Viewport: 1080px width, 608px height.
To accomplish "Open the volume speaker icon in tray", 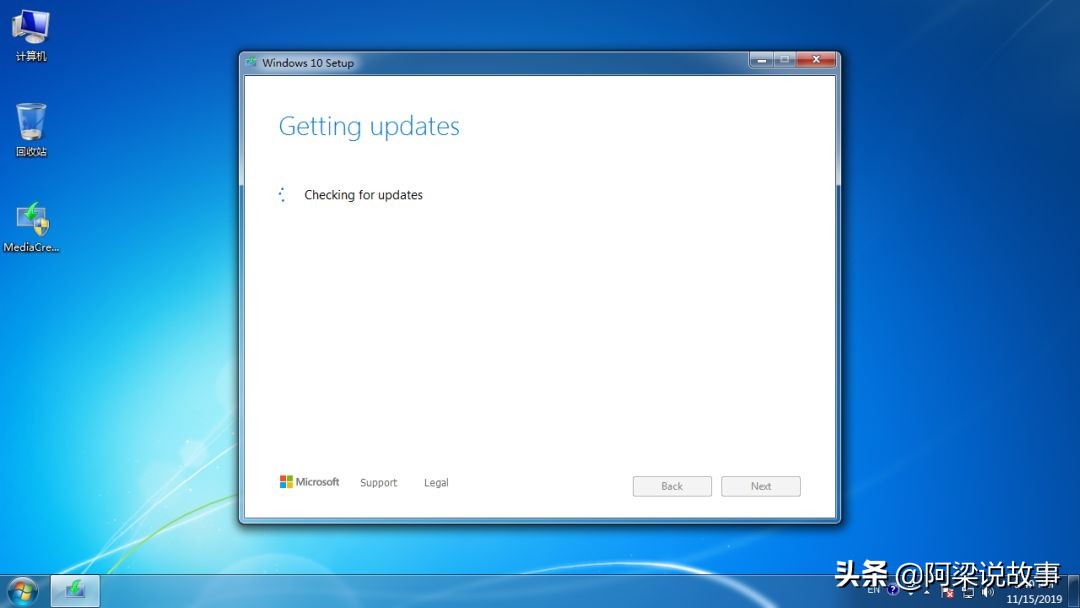I will pos(988,592).
